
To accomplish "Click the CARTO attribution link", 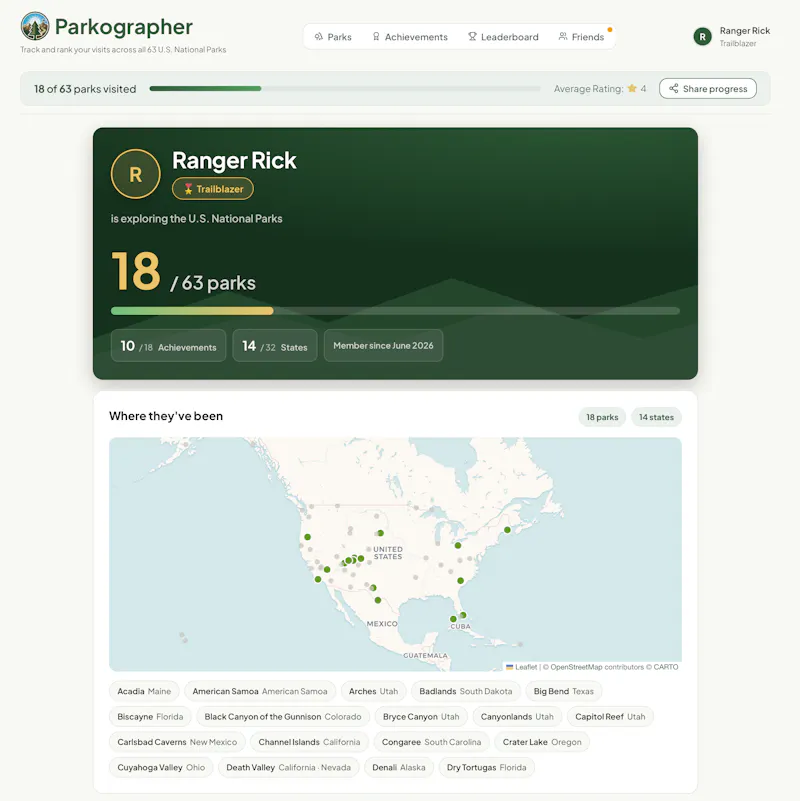I will 666,667.
